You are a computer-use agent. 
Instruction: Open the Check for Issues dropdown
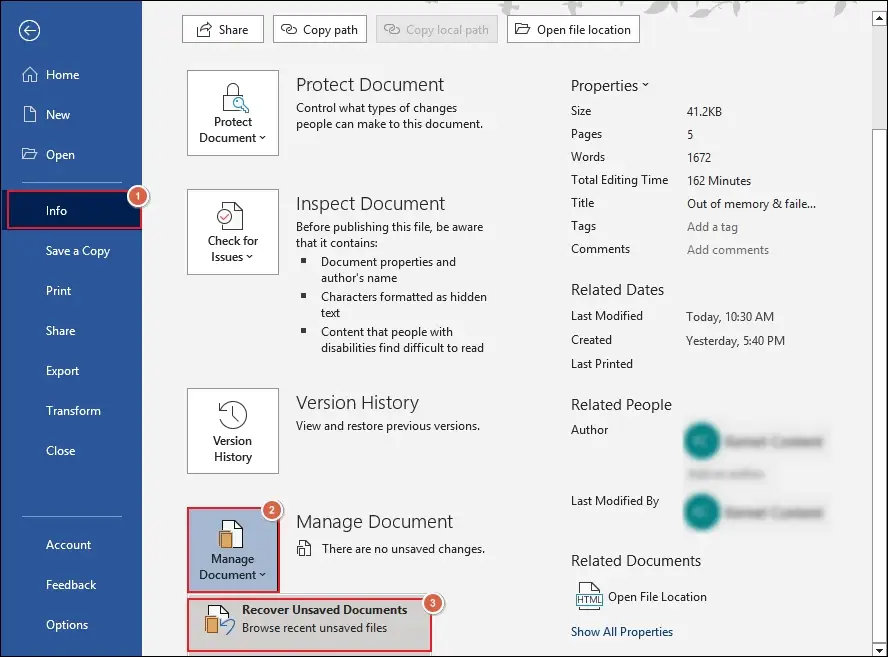(233, 232)
